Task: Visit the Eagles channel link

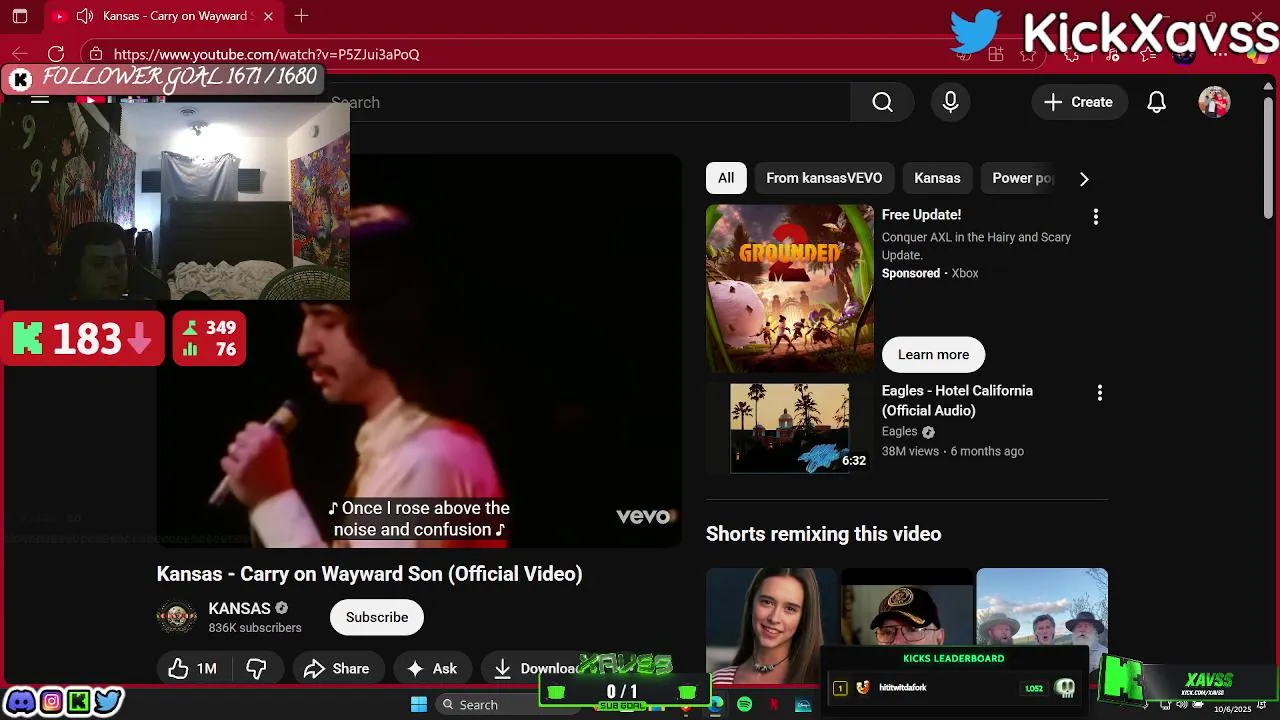Action: 899,431
